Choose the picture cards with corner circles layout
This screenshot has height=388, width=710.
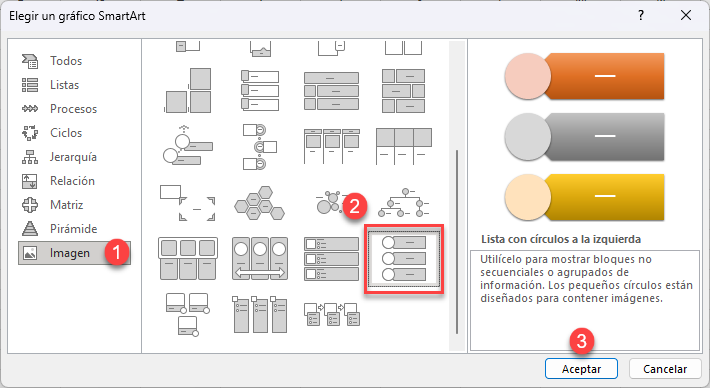[x=187, y=315]
